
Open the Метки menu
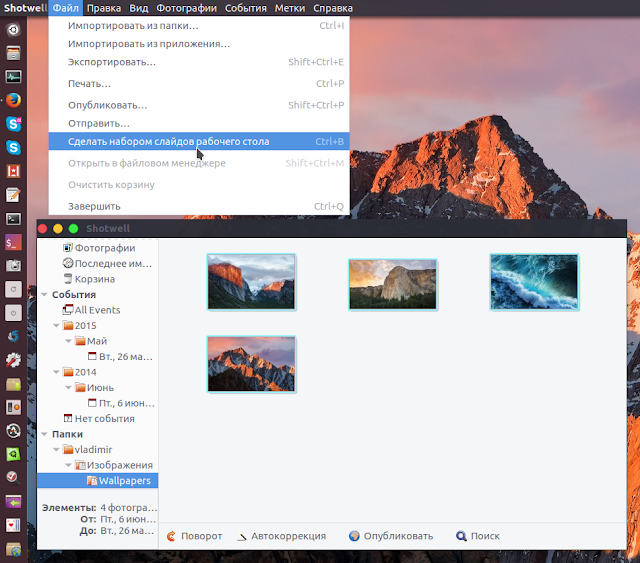pyautogui.click(x=289, y=8)
